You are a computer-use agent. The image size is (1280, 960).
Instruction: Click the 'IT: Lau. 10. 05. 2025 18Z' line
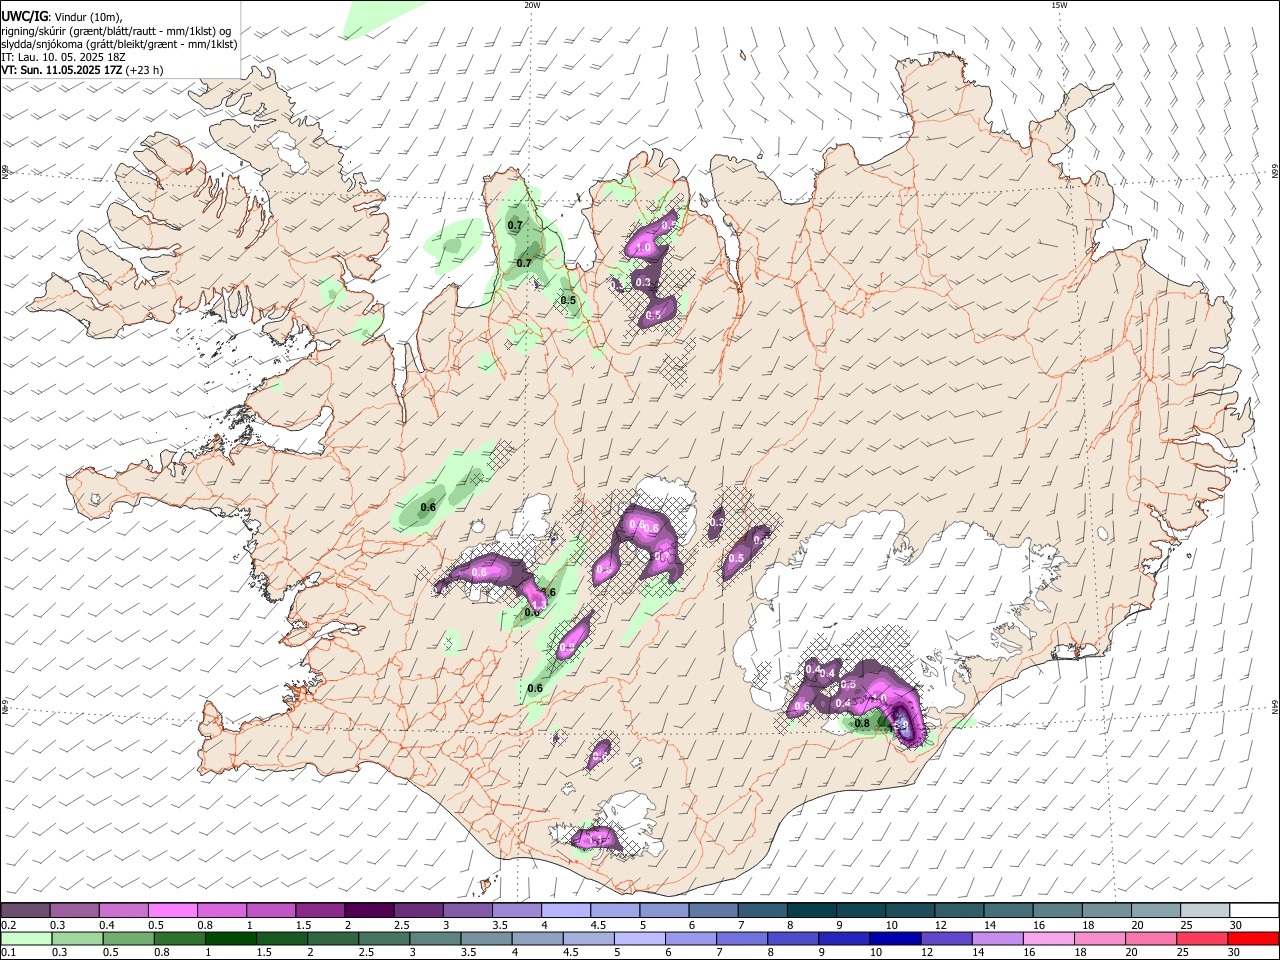click(x=63, y=57)
